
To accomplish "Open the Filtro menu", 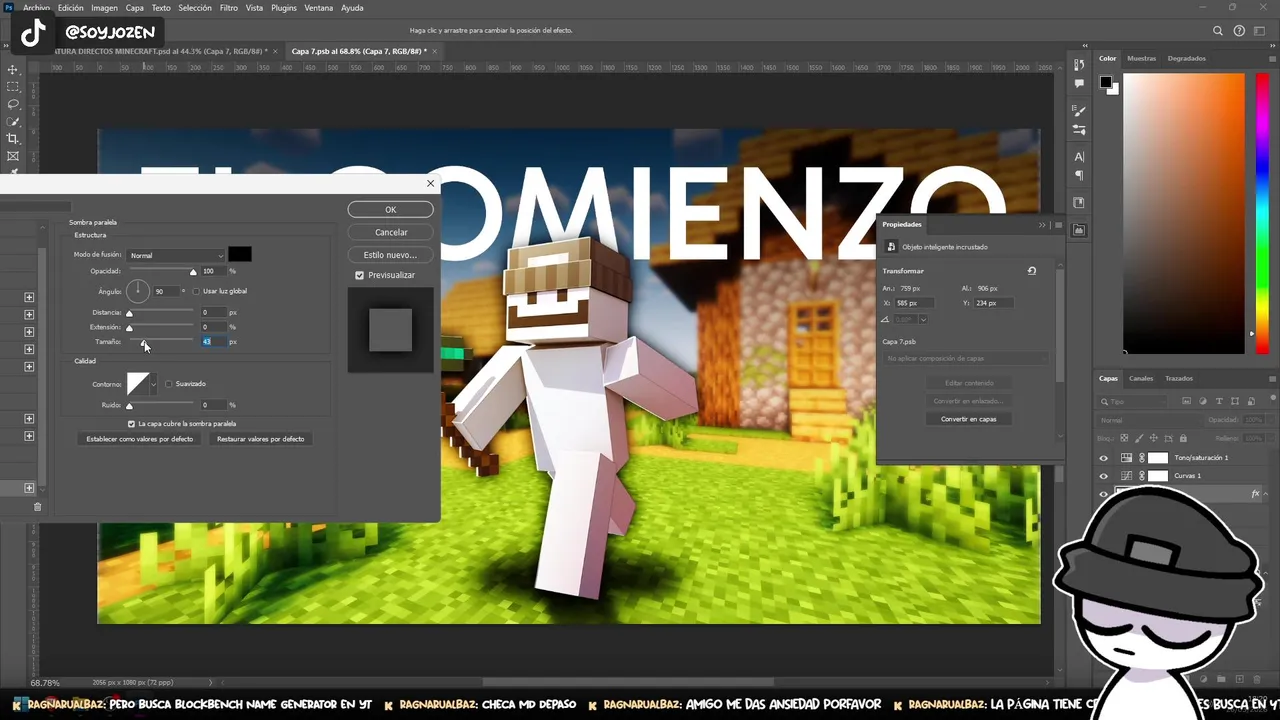I will [x=229, y=8].
